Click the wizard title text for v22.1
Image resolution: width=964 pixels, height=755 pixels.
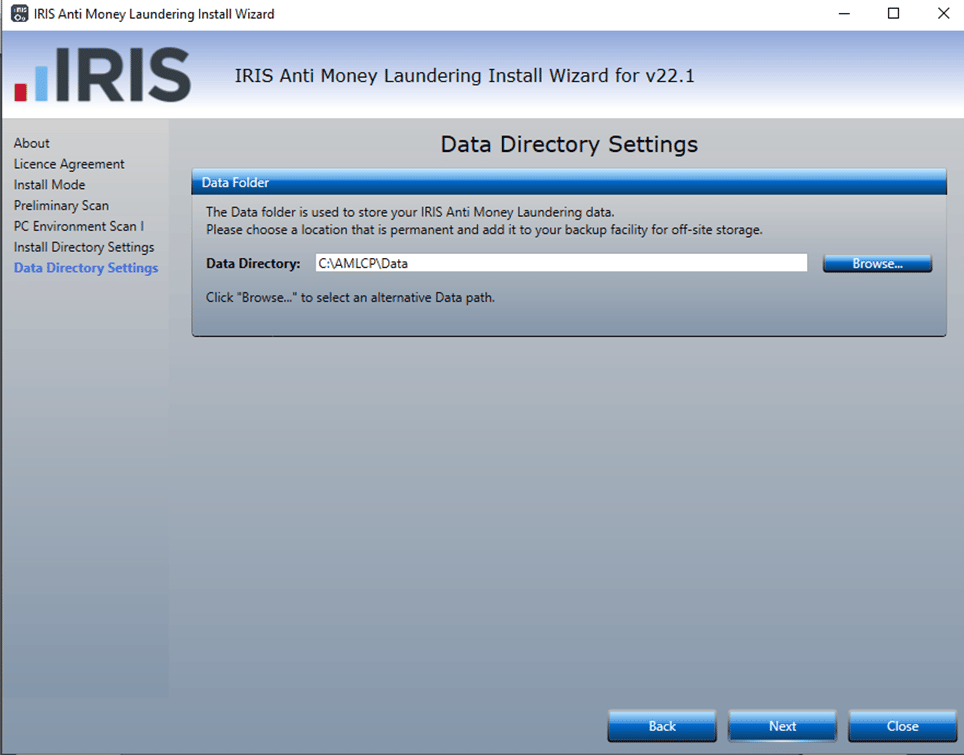click(x=464, y=76)
